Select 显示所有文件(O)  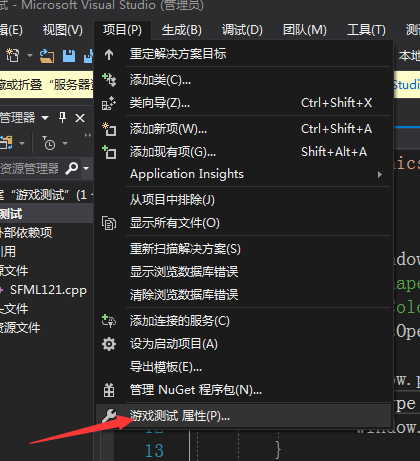(243, 223)
